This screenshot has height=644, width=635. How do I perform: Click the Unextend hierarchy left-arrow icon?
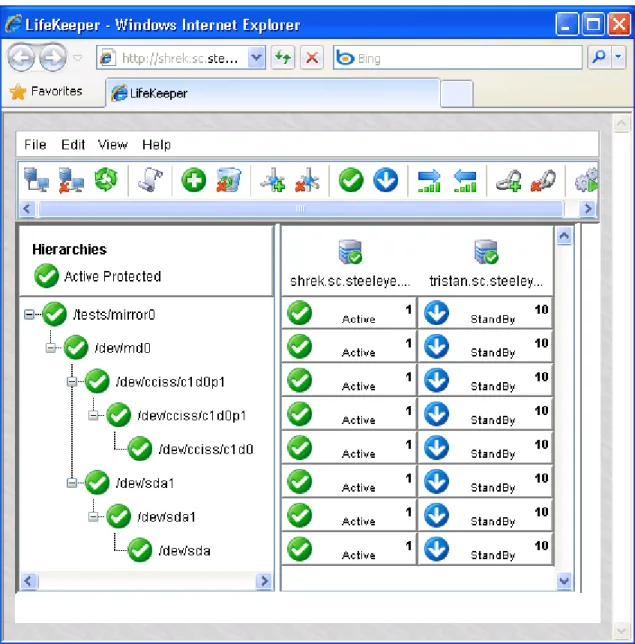[x=465, y=181]
